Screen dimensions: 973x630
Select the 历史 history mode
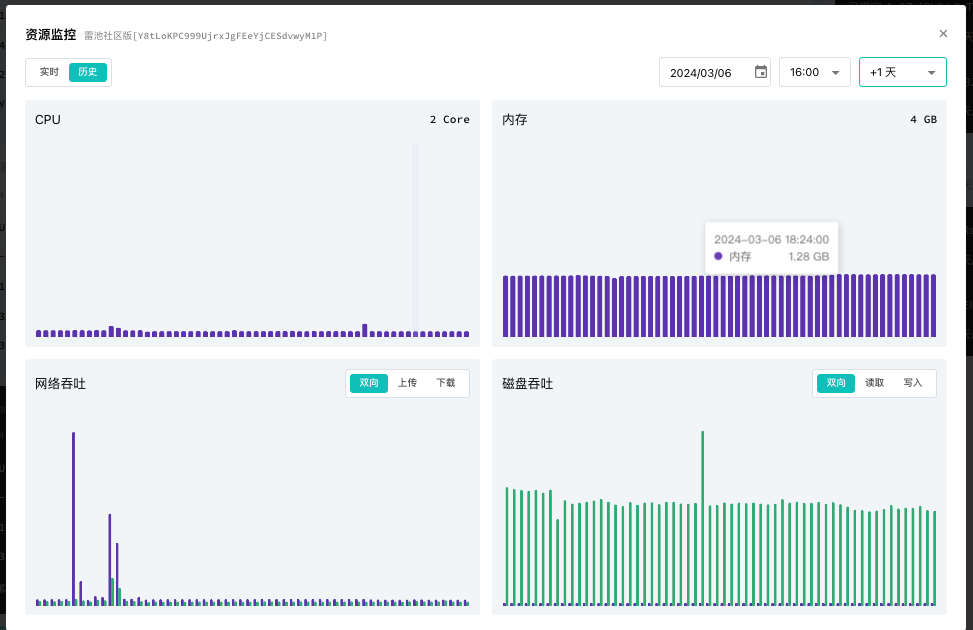(x=87, y=72)
